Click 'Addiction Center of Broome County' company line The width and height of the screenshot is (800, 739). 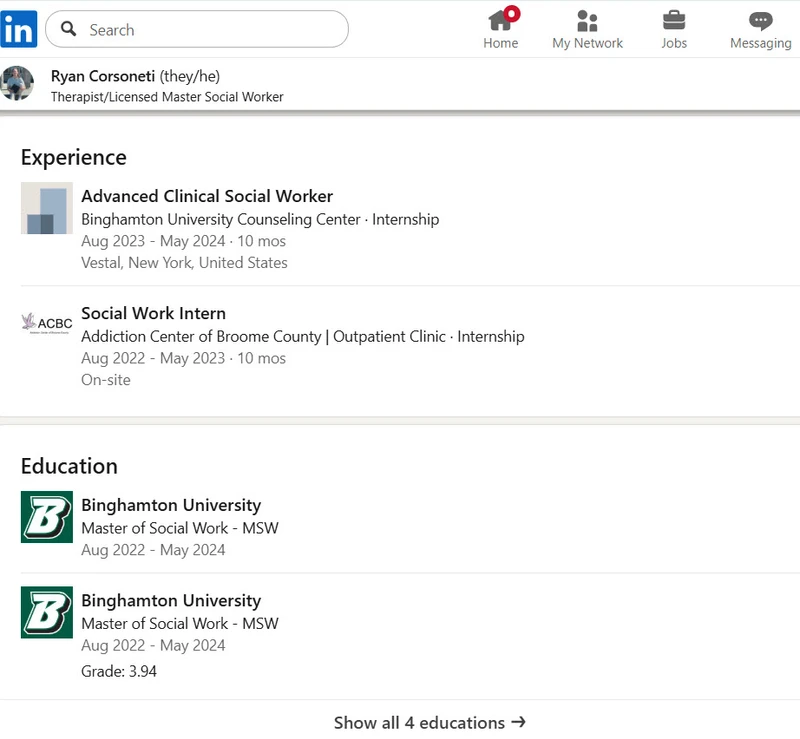(x=303, y=337)
